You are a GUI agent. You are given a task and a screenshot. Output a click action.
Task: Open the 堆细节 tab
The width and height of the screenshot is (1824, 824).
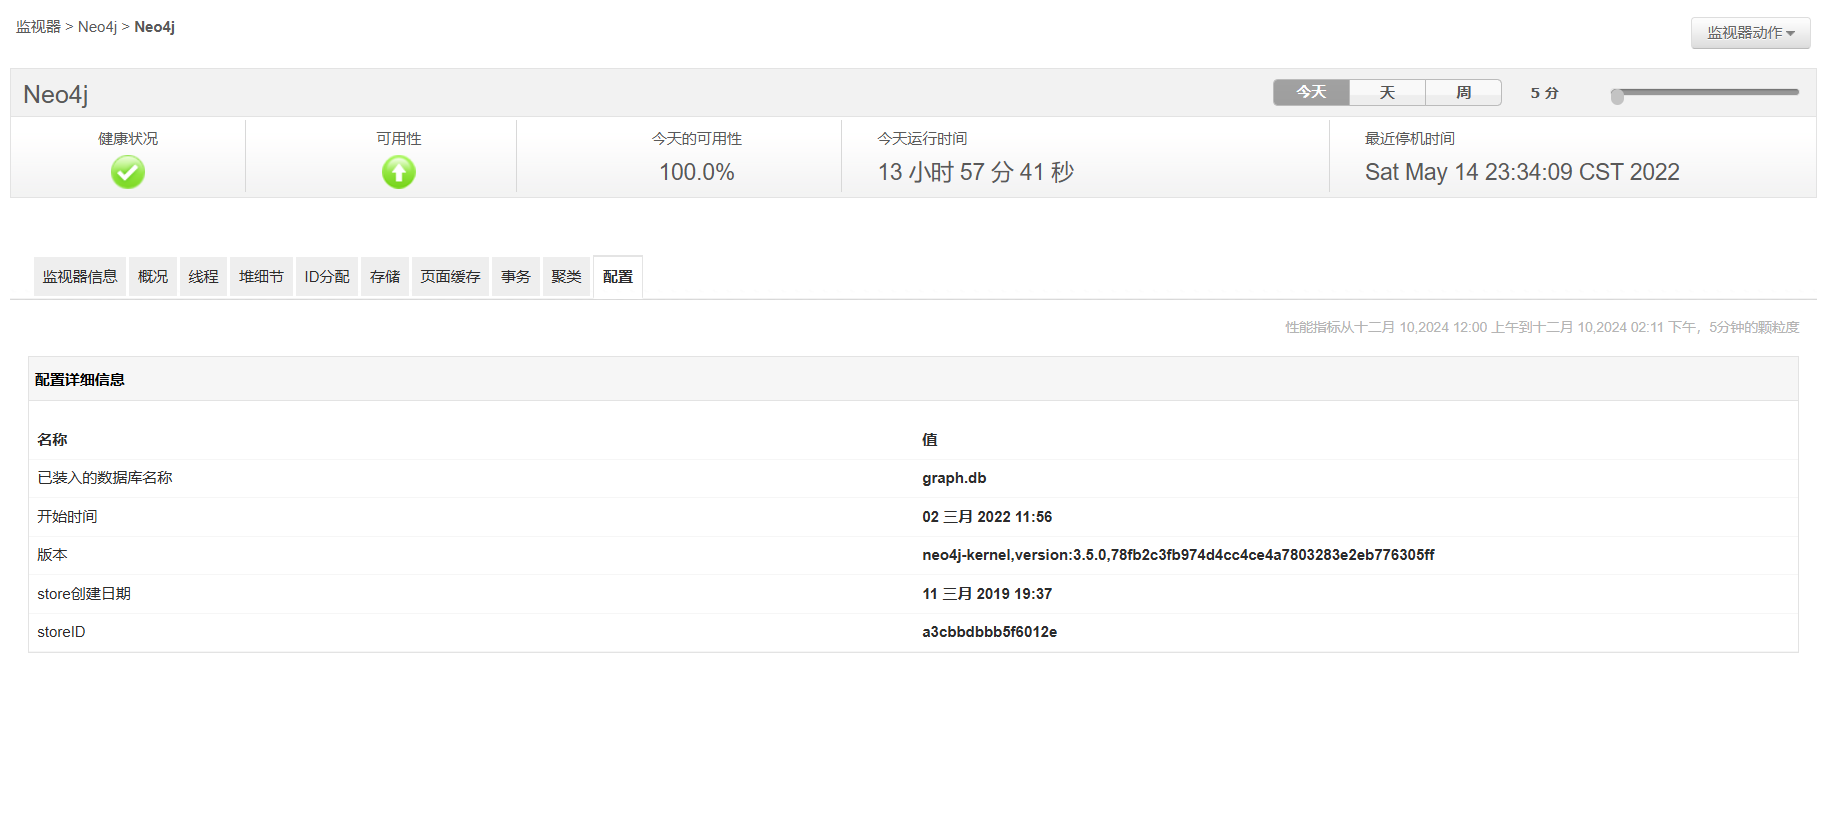[261, 276]
